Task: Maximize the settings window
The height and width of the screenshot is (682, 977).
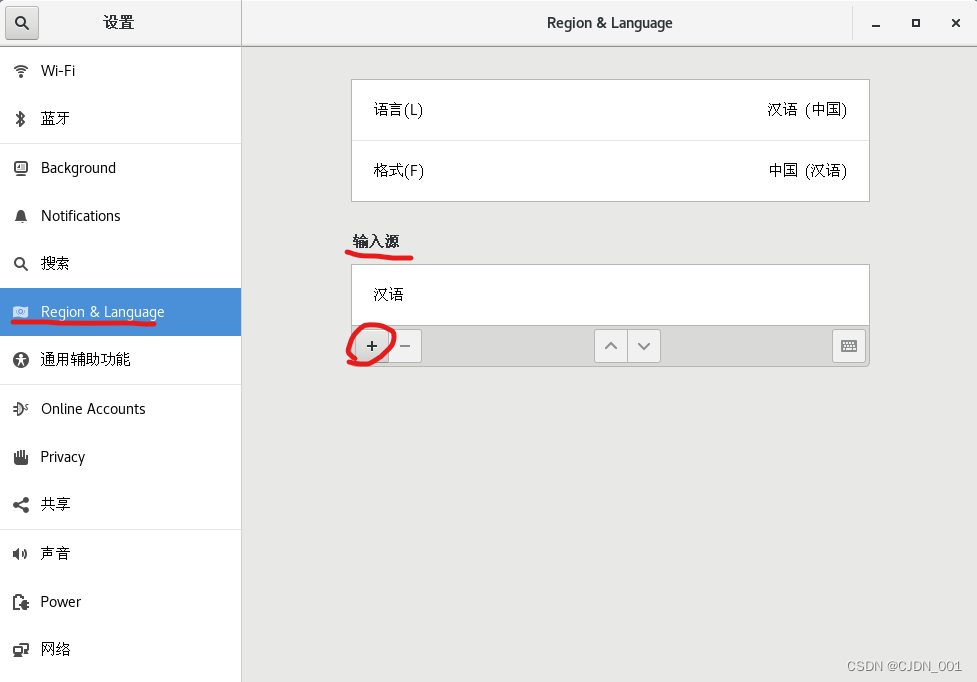Action: pos(915,24)
